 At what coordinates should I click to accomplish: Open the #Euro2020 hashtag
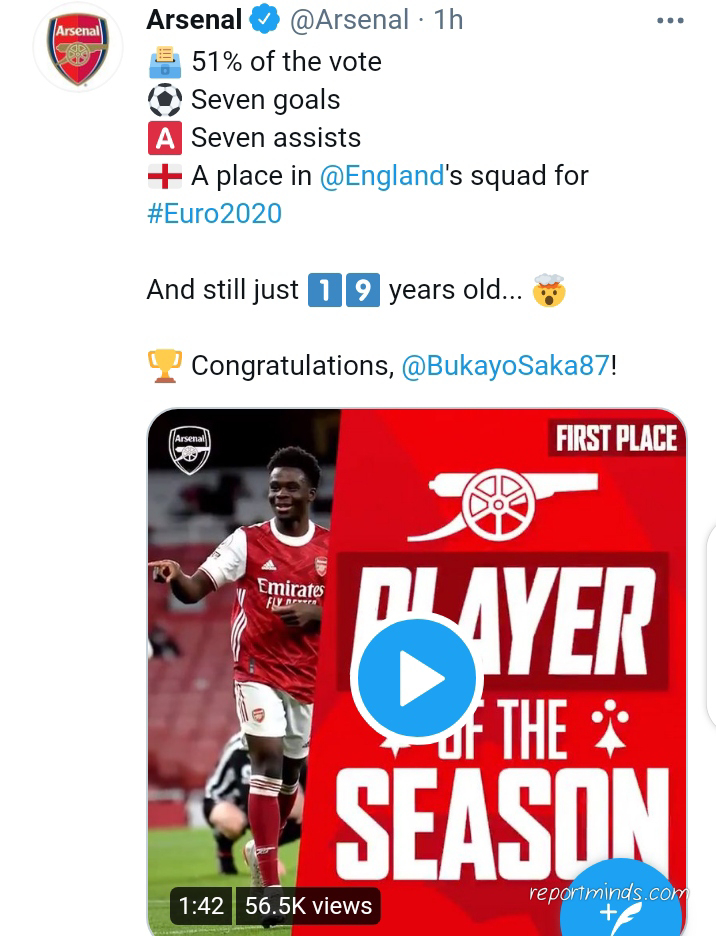(214, 214)
